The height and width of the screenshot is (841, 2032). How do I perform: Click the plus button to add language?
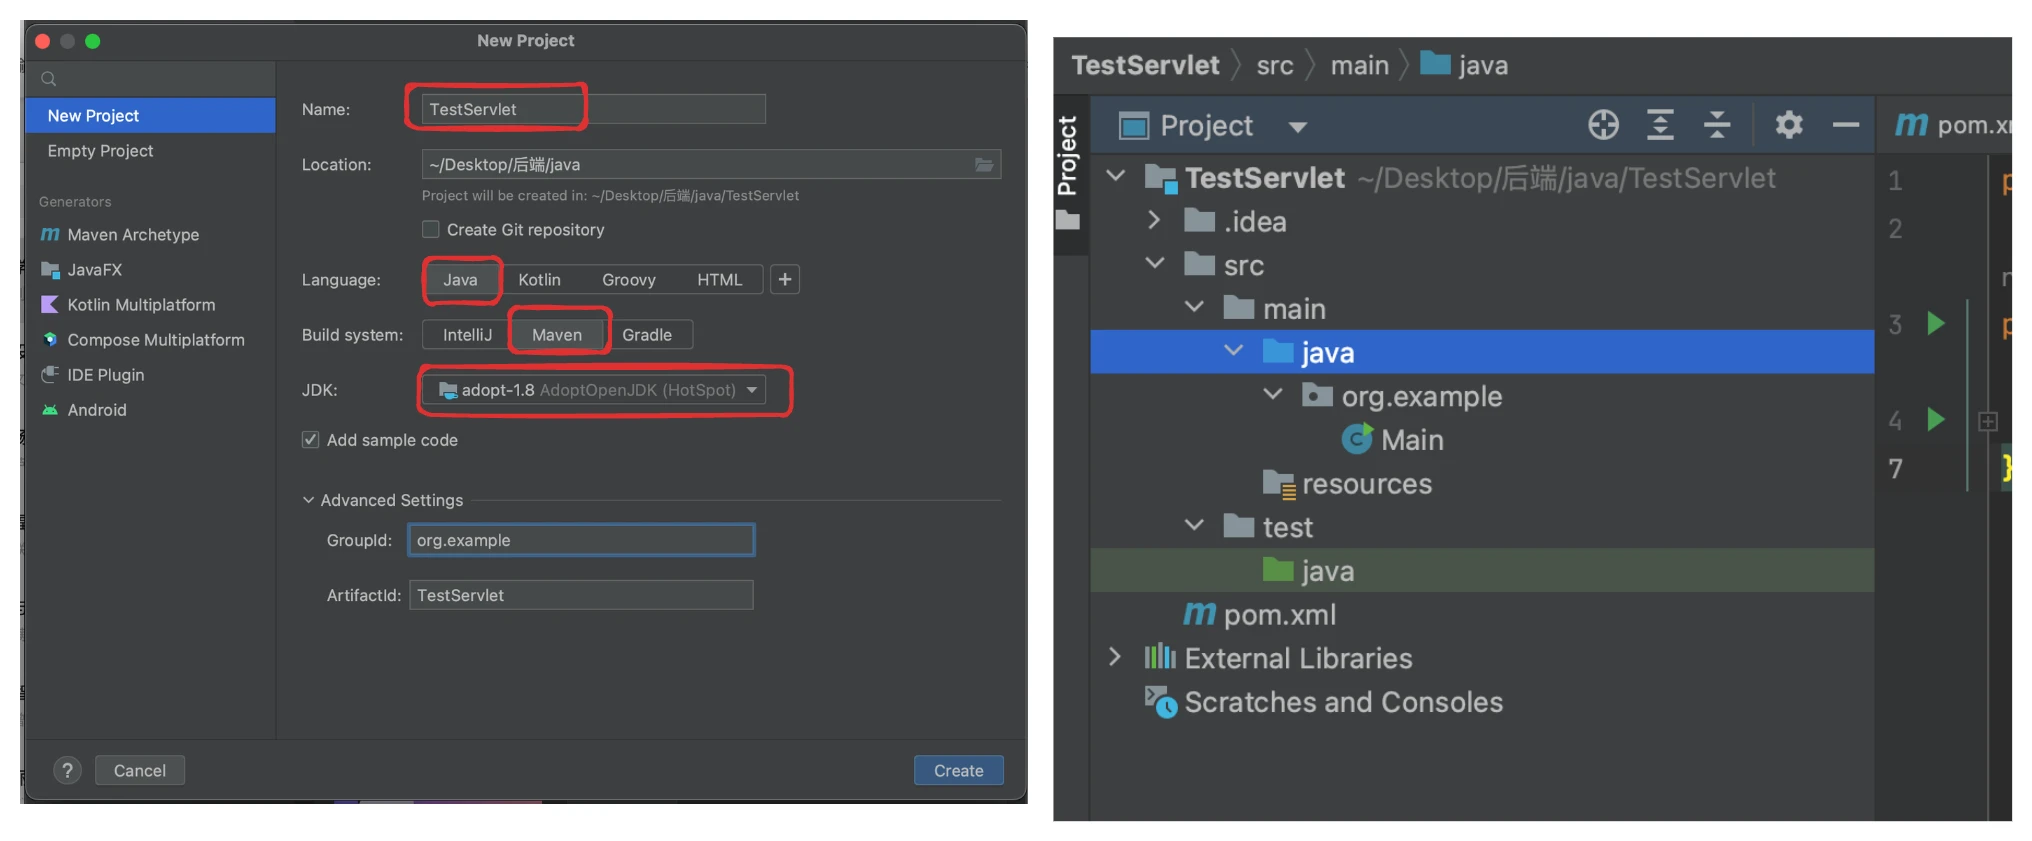[x=785, y=279]
